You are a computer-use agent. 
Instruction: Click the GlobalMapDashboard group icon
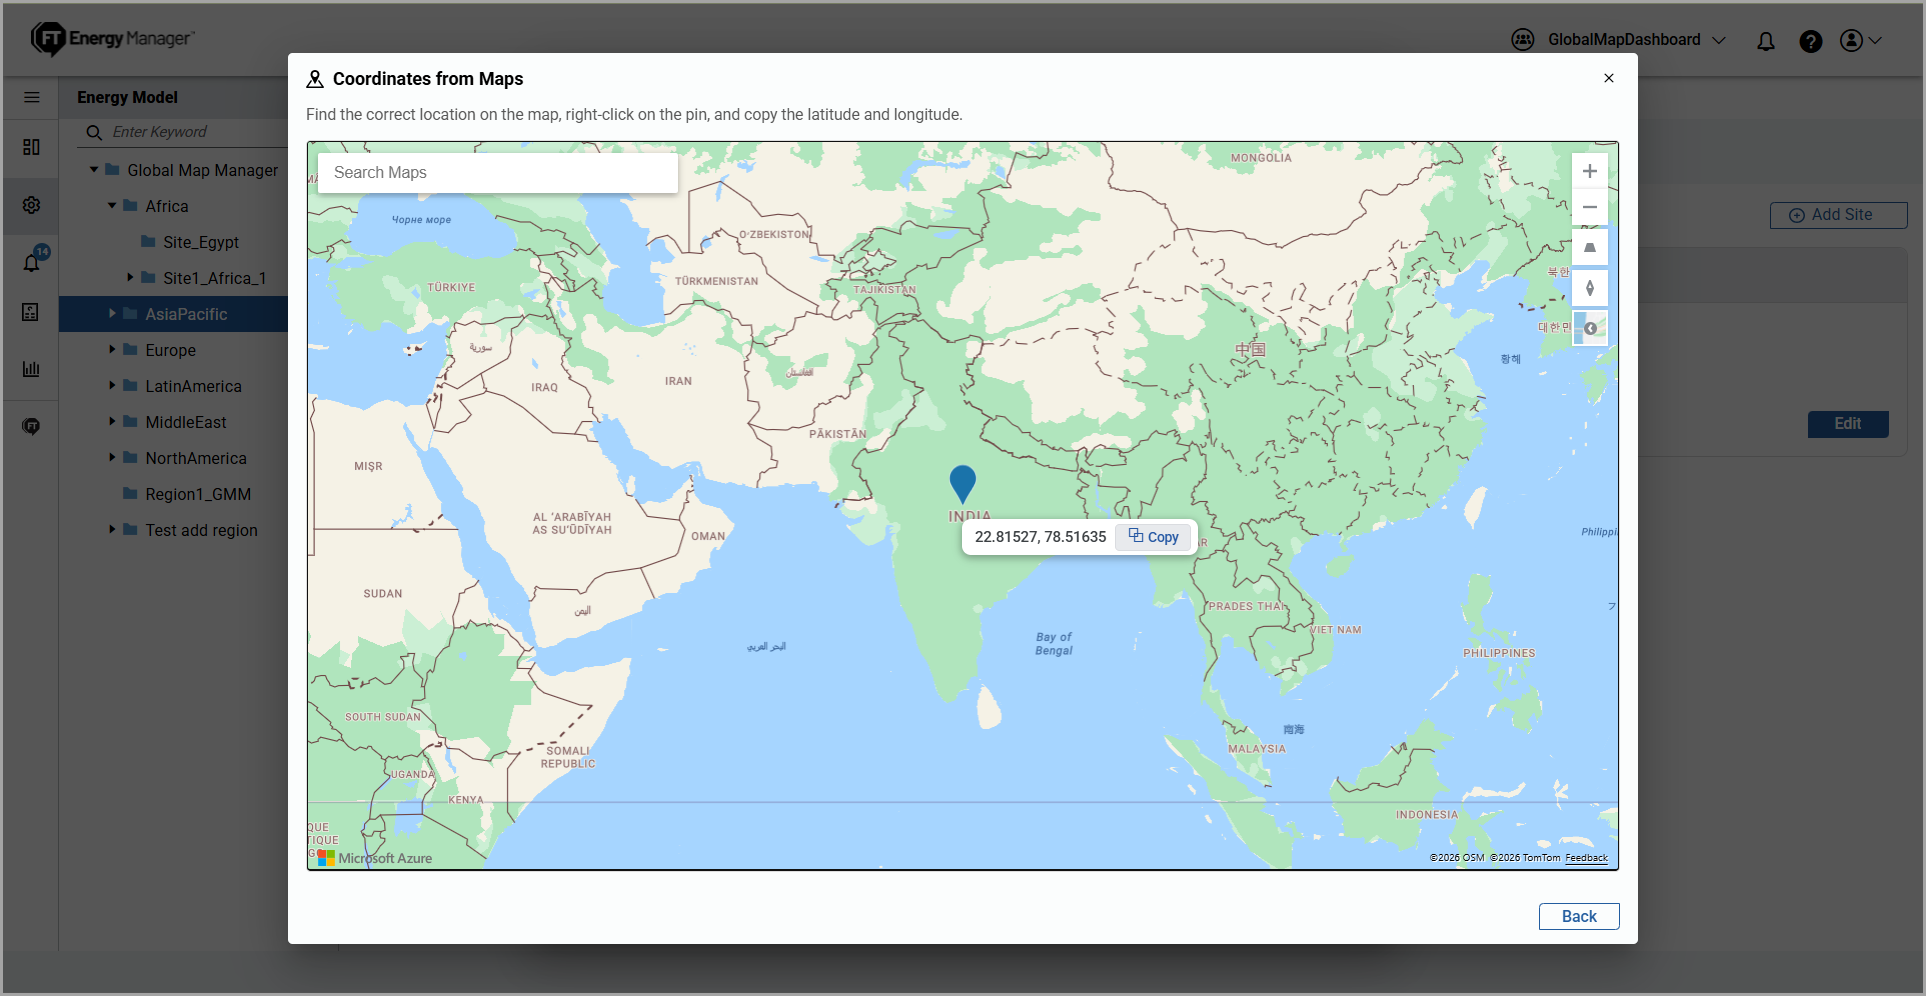coord(1523,40)
